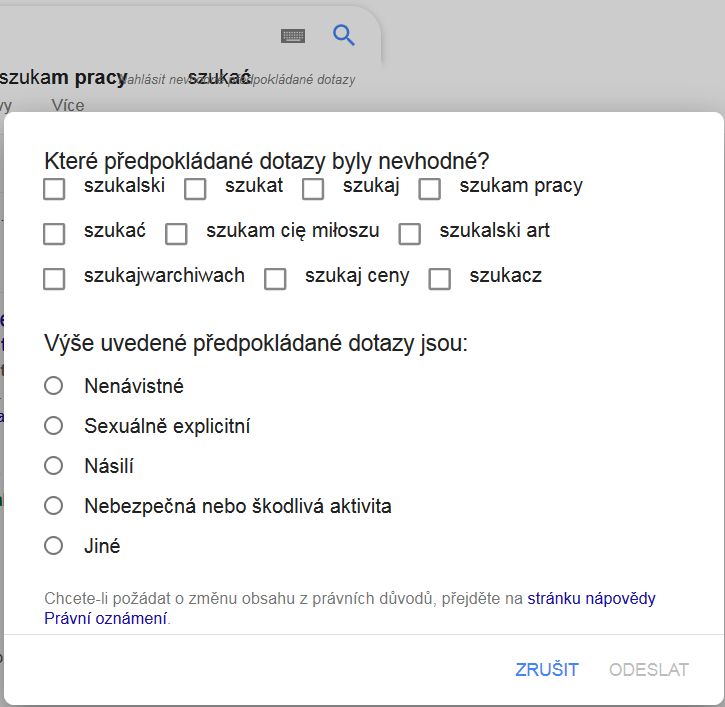Click the ODESLAT submit button

[649, 670]
